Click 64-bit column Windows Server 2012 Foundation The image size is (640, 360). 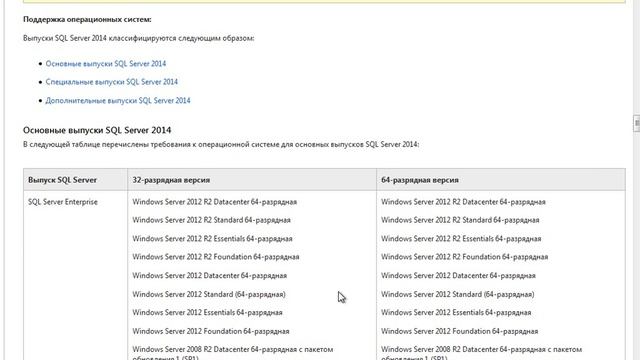pyautogui.click(x=460, y=331)
